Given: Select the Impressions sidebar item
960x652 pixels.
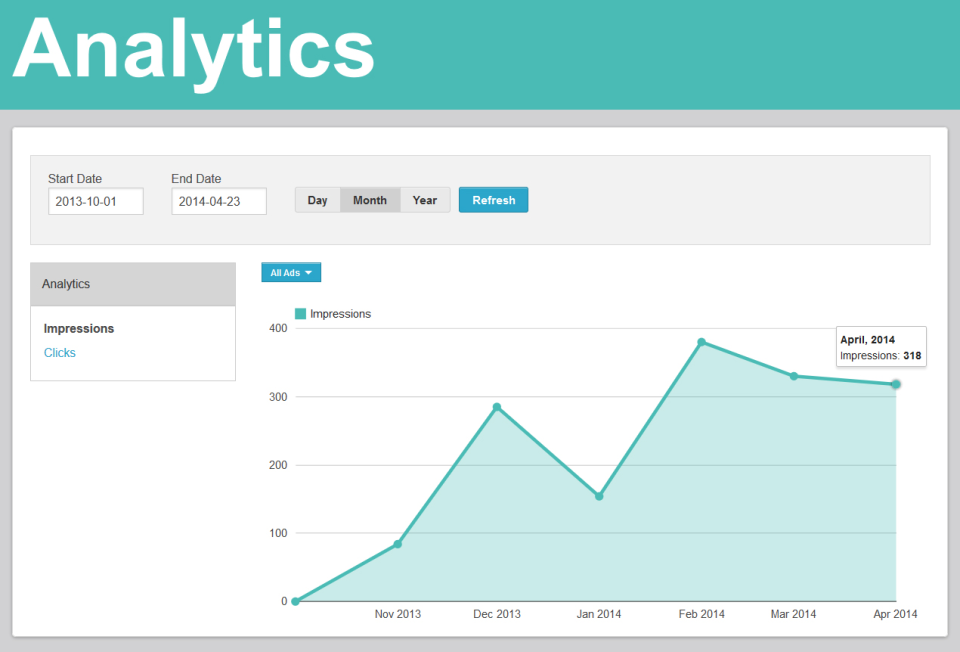Looking at the screenshot, I should [78, 328].
